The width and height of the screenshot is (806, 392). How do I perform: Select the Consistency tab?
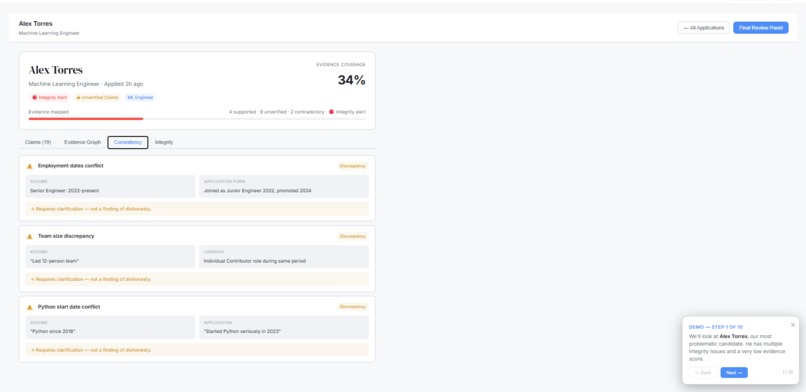pos(127,142)
